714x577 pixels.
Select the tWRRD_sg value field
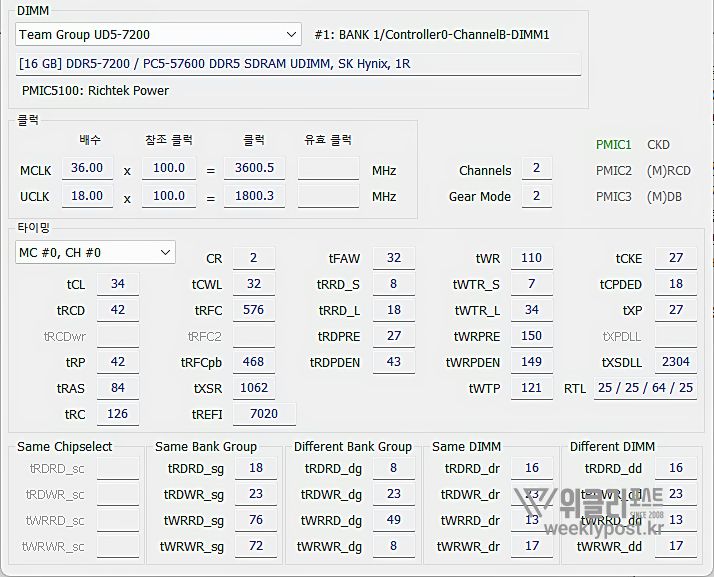point(256,520)
